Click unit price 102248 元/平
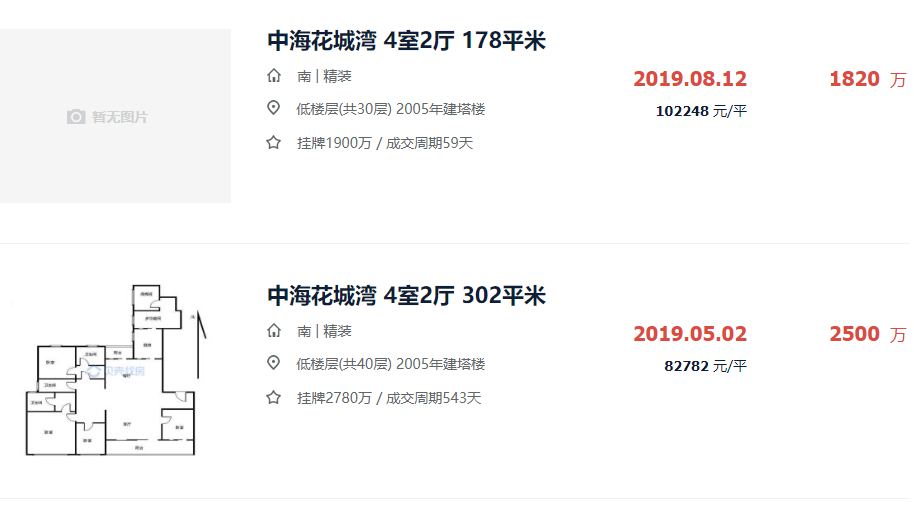The width and height of the screenshot is (914, 505). click(701, 111)
